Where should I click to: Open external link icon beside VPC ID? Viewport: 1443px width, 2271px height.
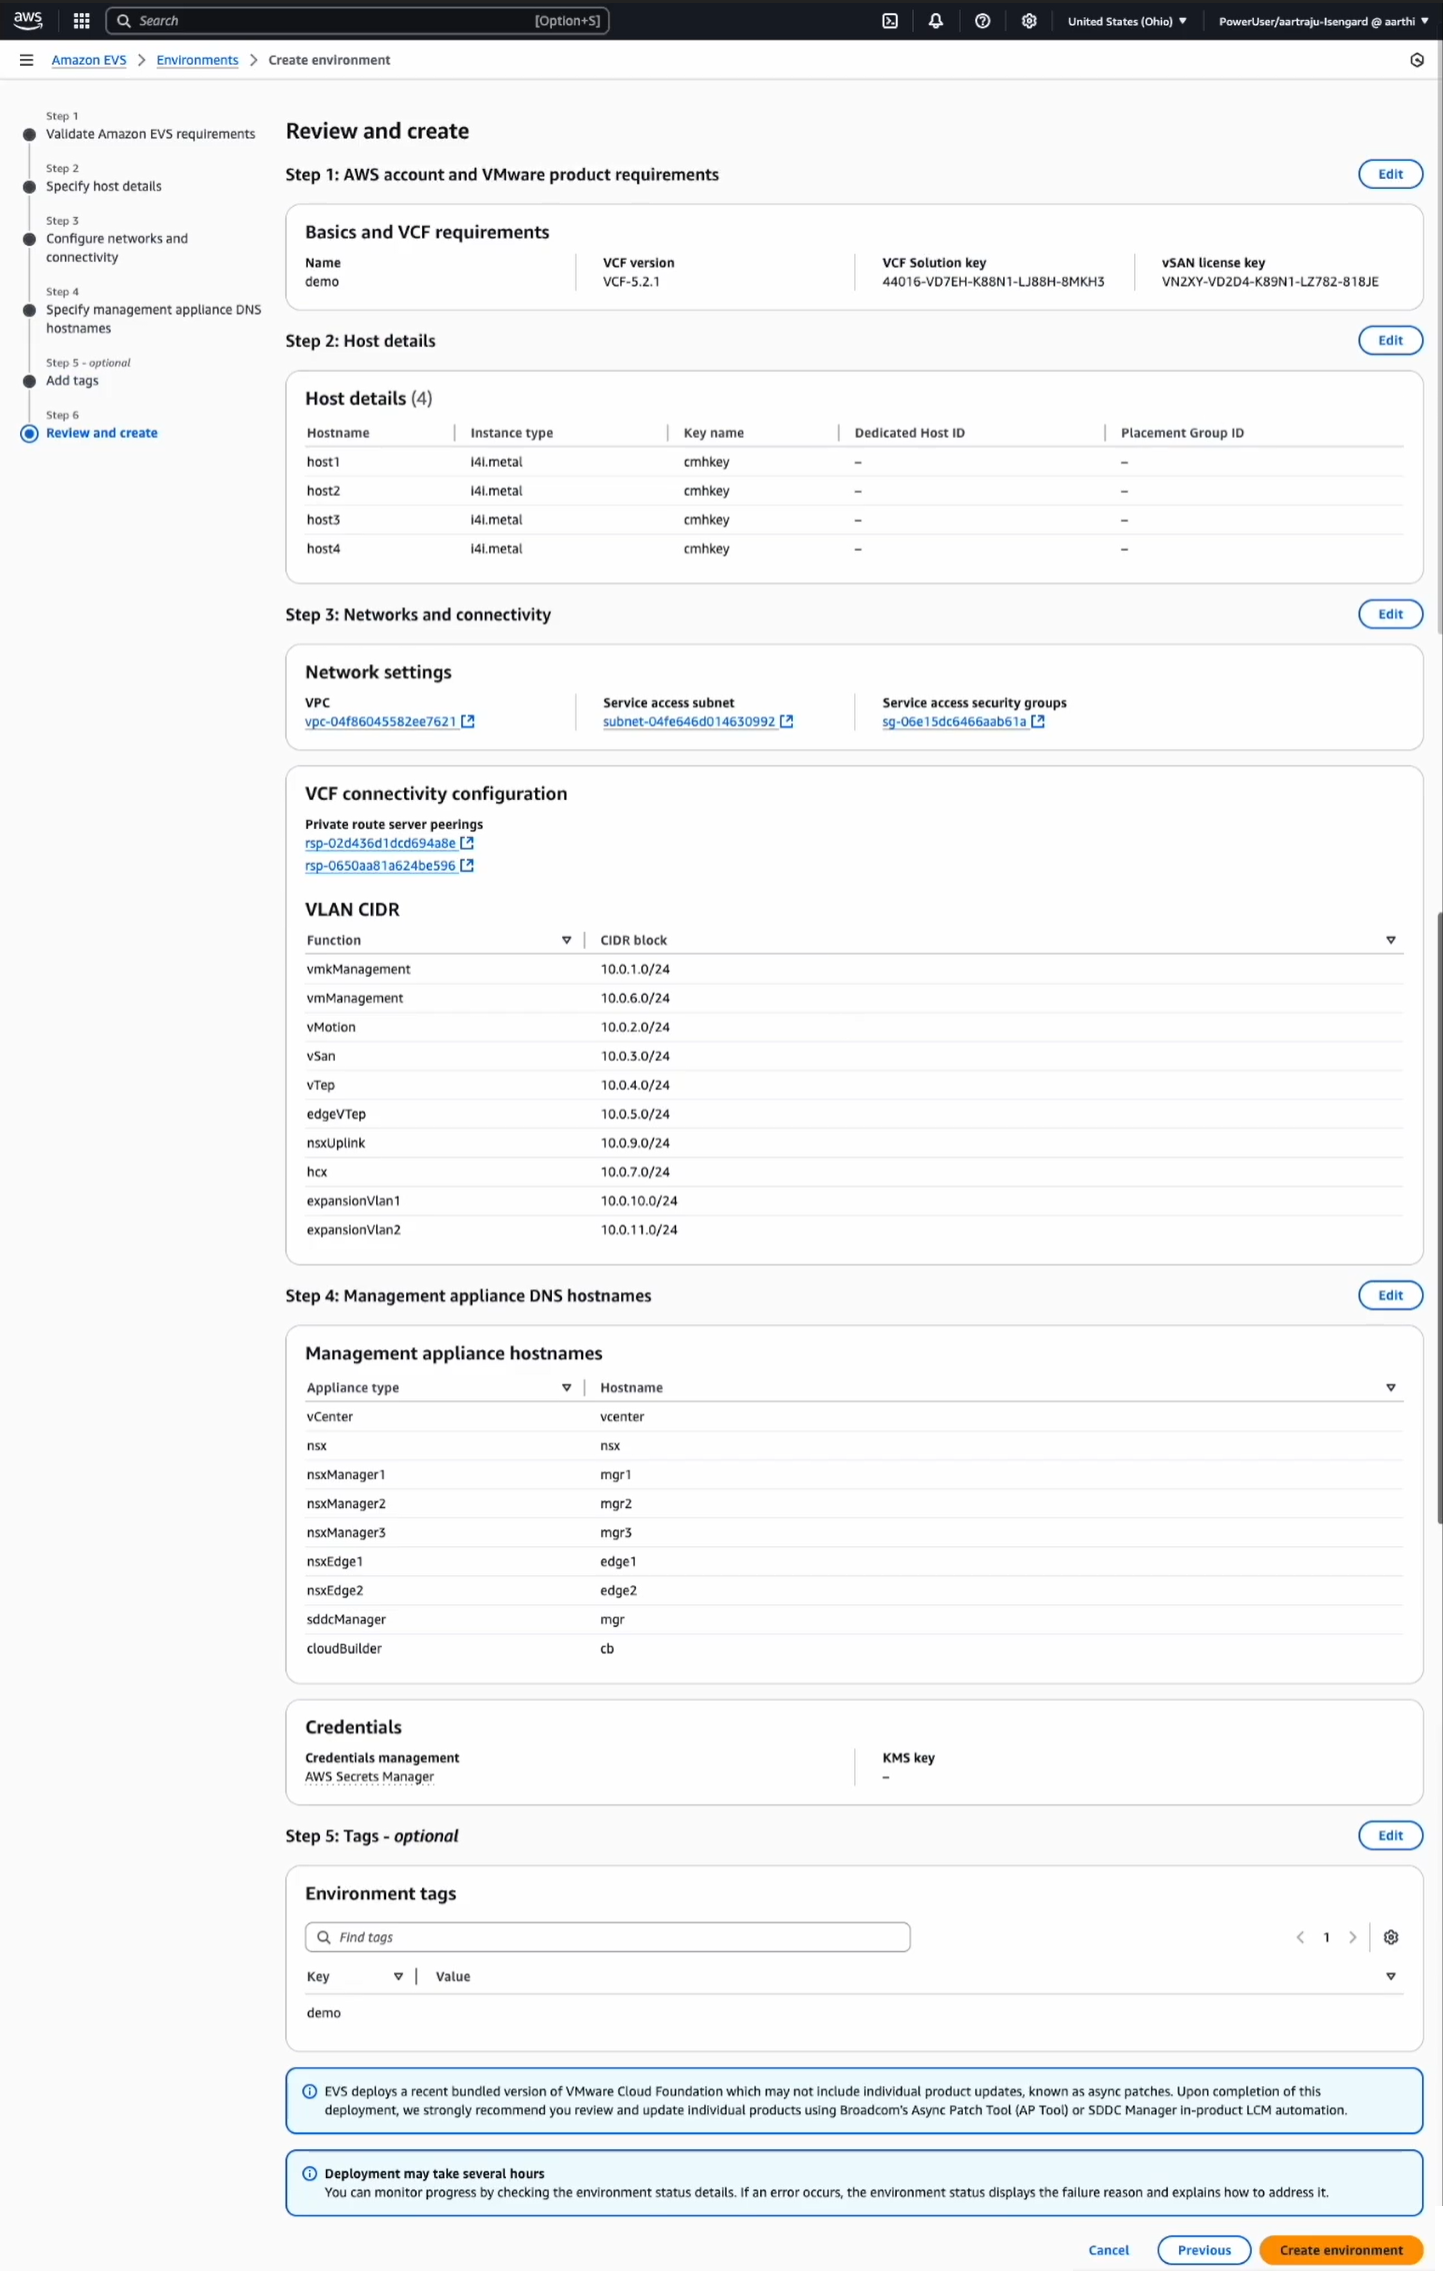pos(468,721)
